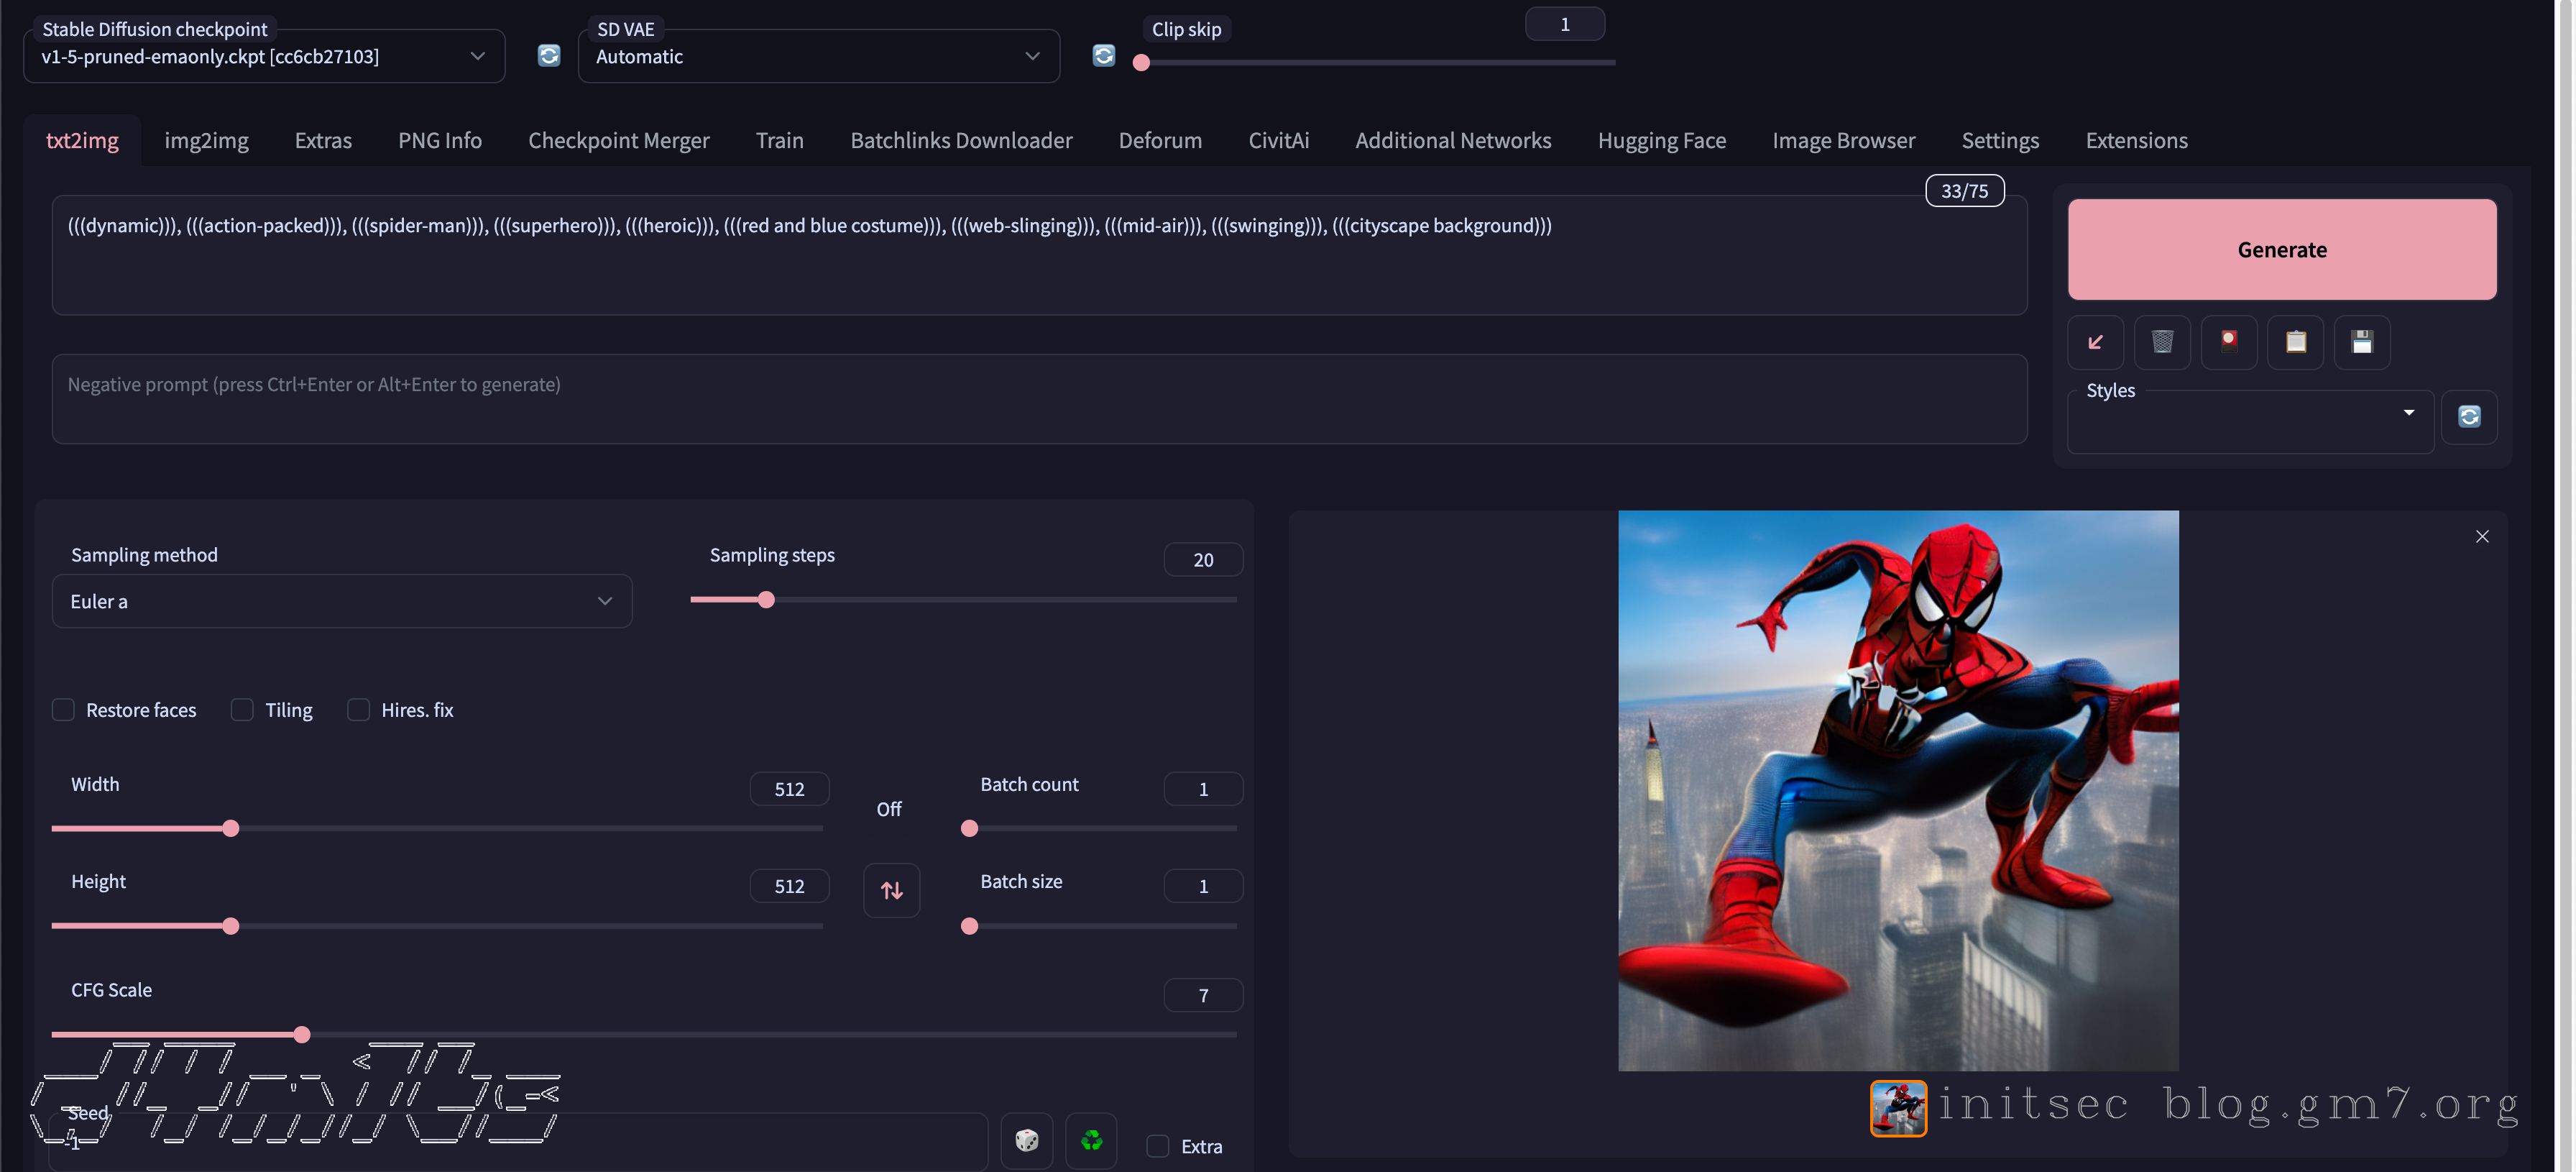Clear the prompt with trash icon
Image resolution: width=2576 pixels, height=1172 pixels.
point(2161,342)
